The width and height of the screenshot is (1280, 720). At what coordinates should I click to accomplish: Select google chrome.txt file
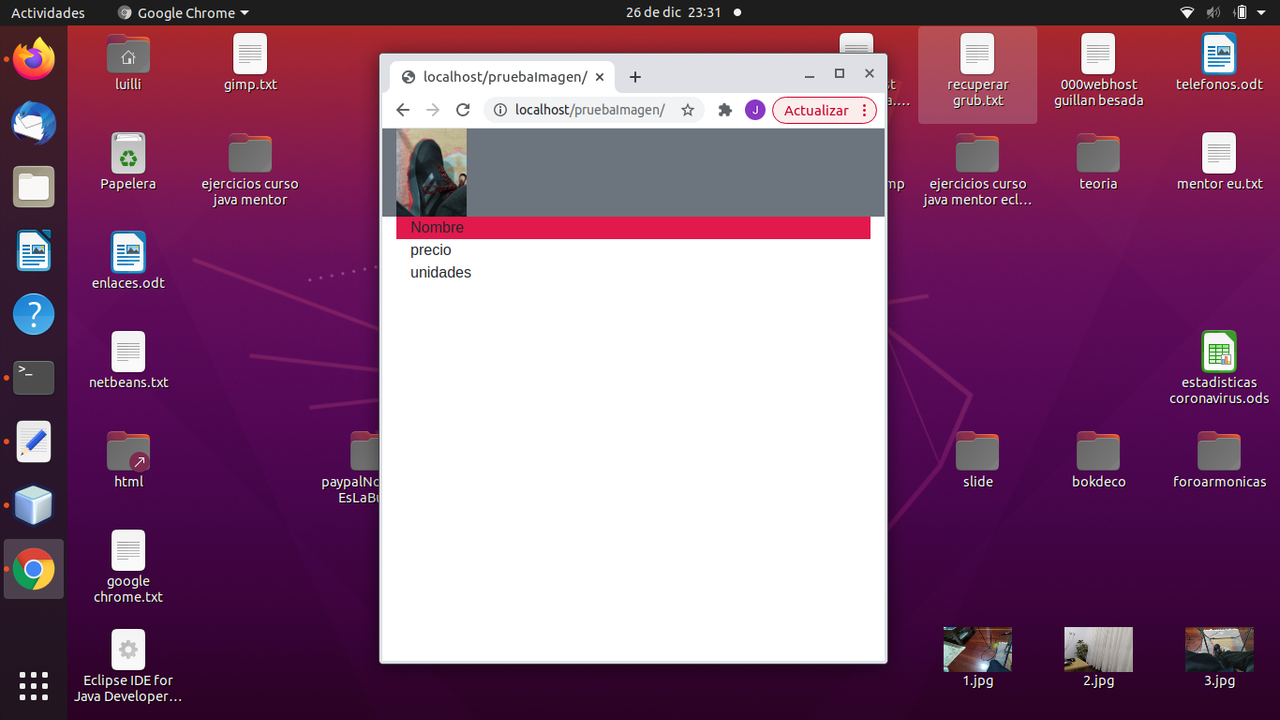[x=128, y=566]
